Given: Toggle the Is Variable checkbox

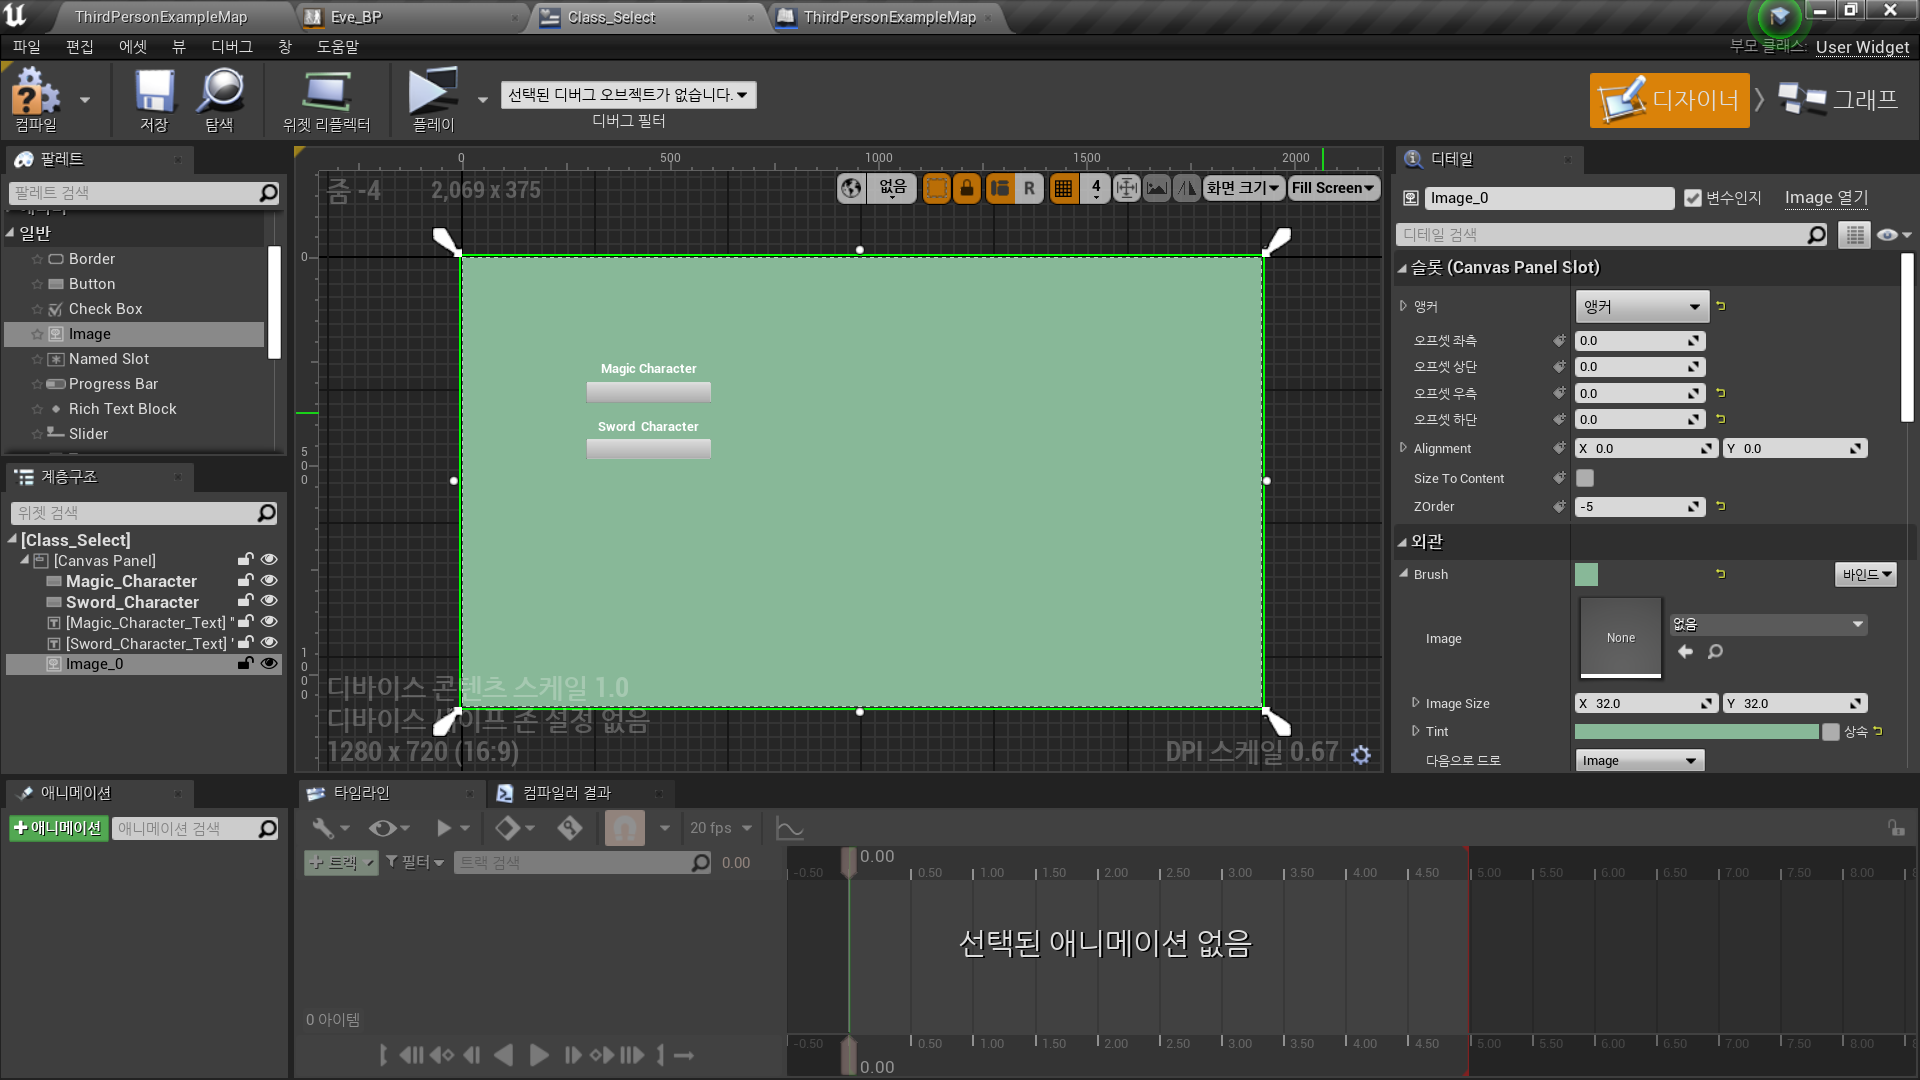Looking at the screenshot, I should click(1693, 198).
